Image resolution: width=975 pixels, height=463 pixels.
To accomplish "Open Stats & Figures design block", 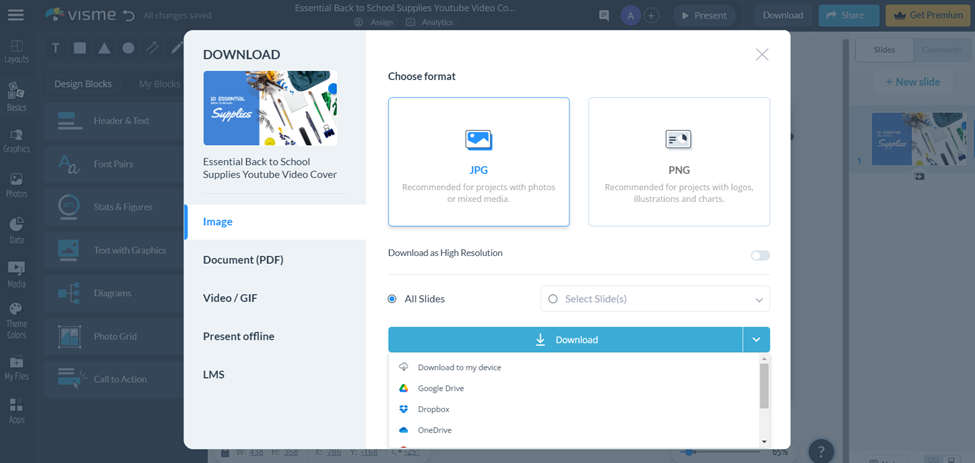I will click(114, 207).
